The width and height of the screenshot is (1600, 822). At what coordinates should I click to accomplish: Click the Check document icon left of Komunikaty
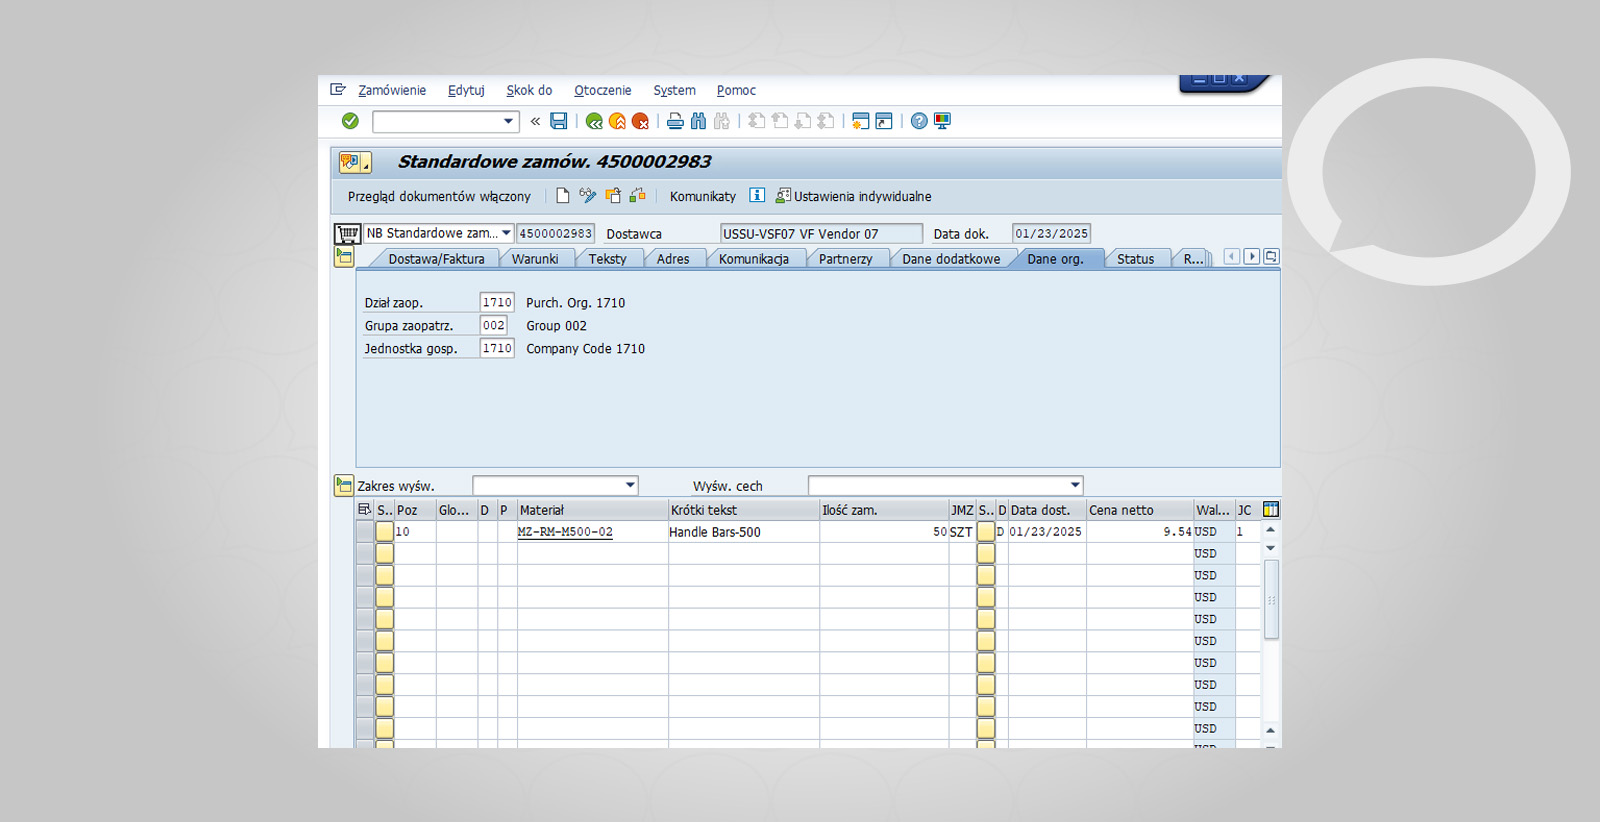pyautogui.click(x=637, y=196)
